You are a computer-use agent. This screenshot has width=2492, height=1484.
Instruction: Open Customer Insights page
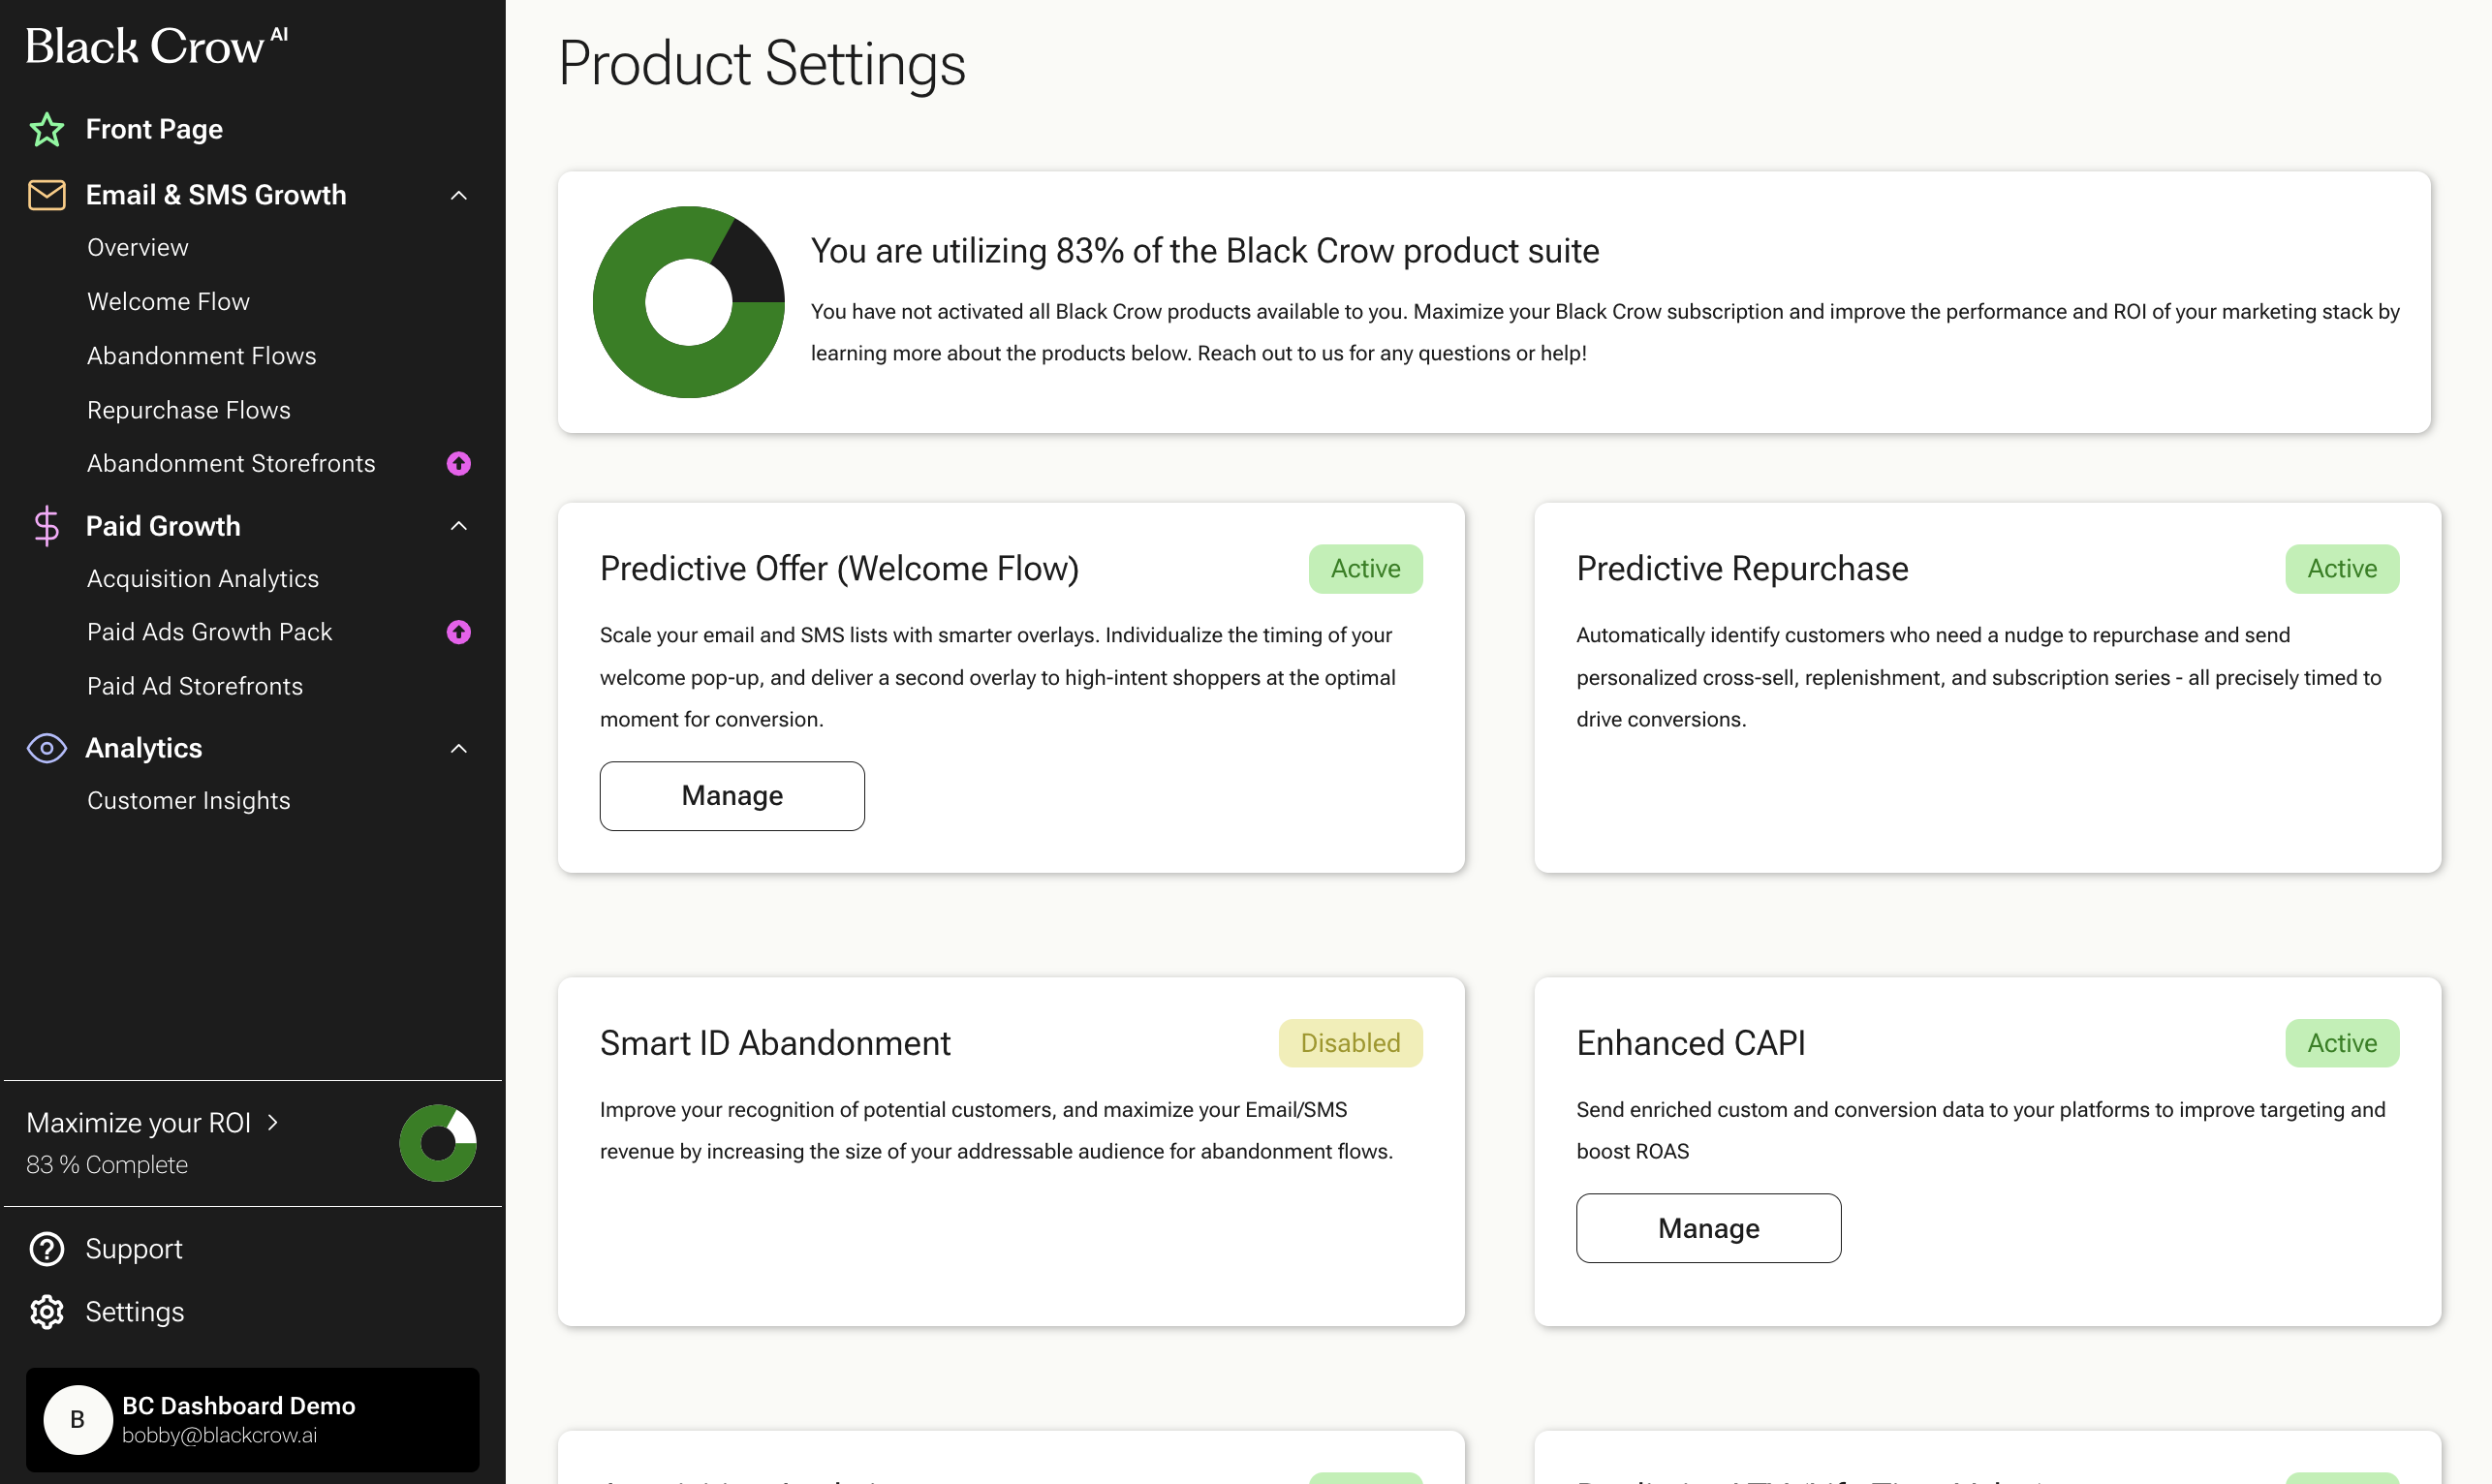188,800
